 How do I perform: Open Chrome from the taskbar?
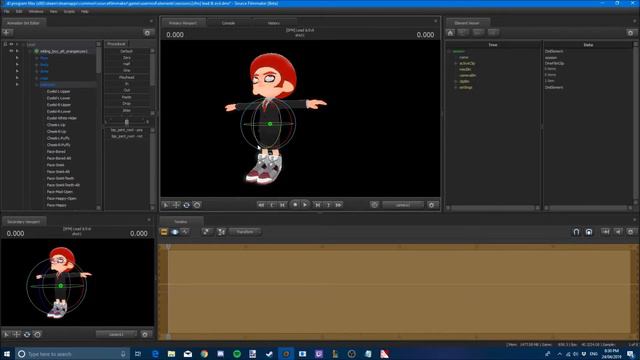coord(204,353)
